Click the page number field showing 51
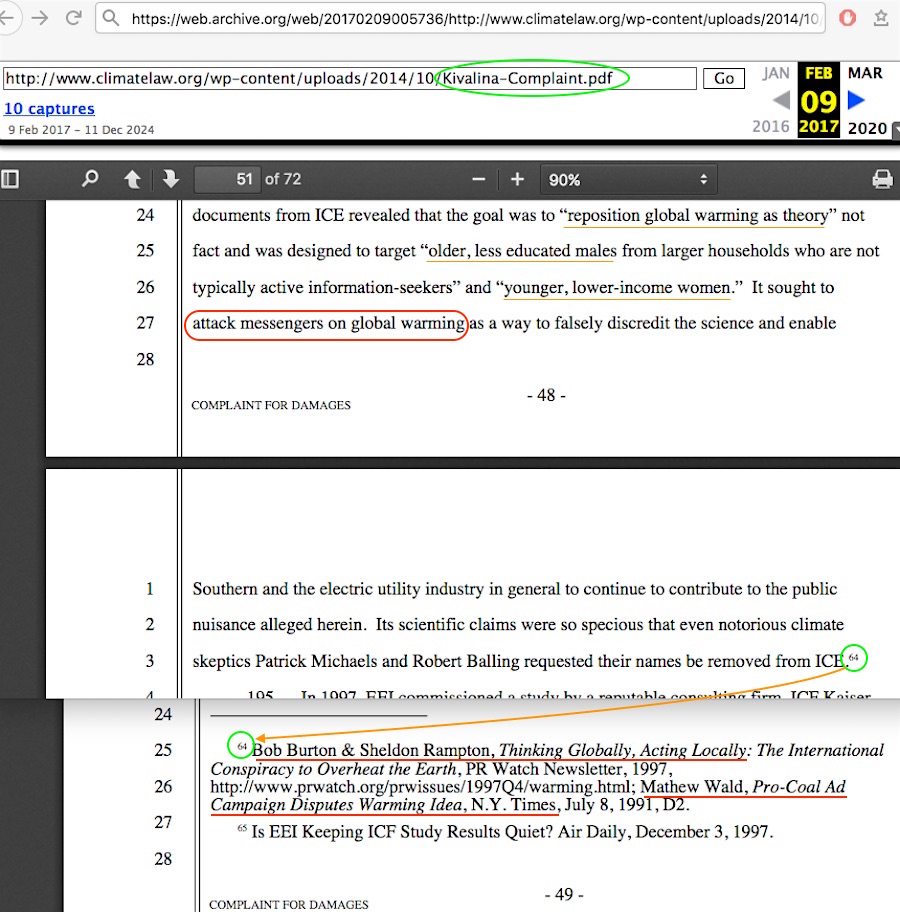The width and height of the screenshot is (900, 912). coord(228,179)
